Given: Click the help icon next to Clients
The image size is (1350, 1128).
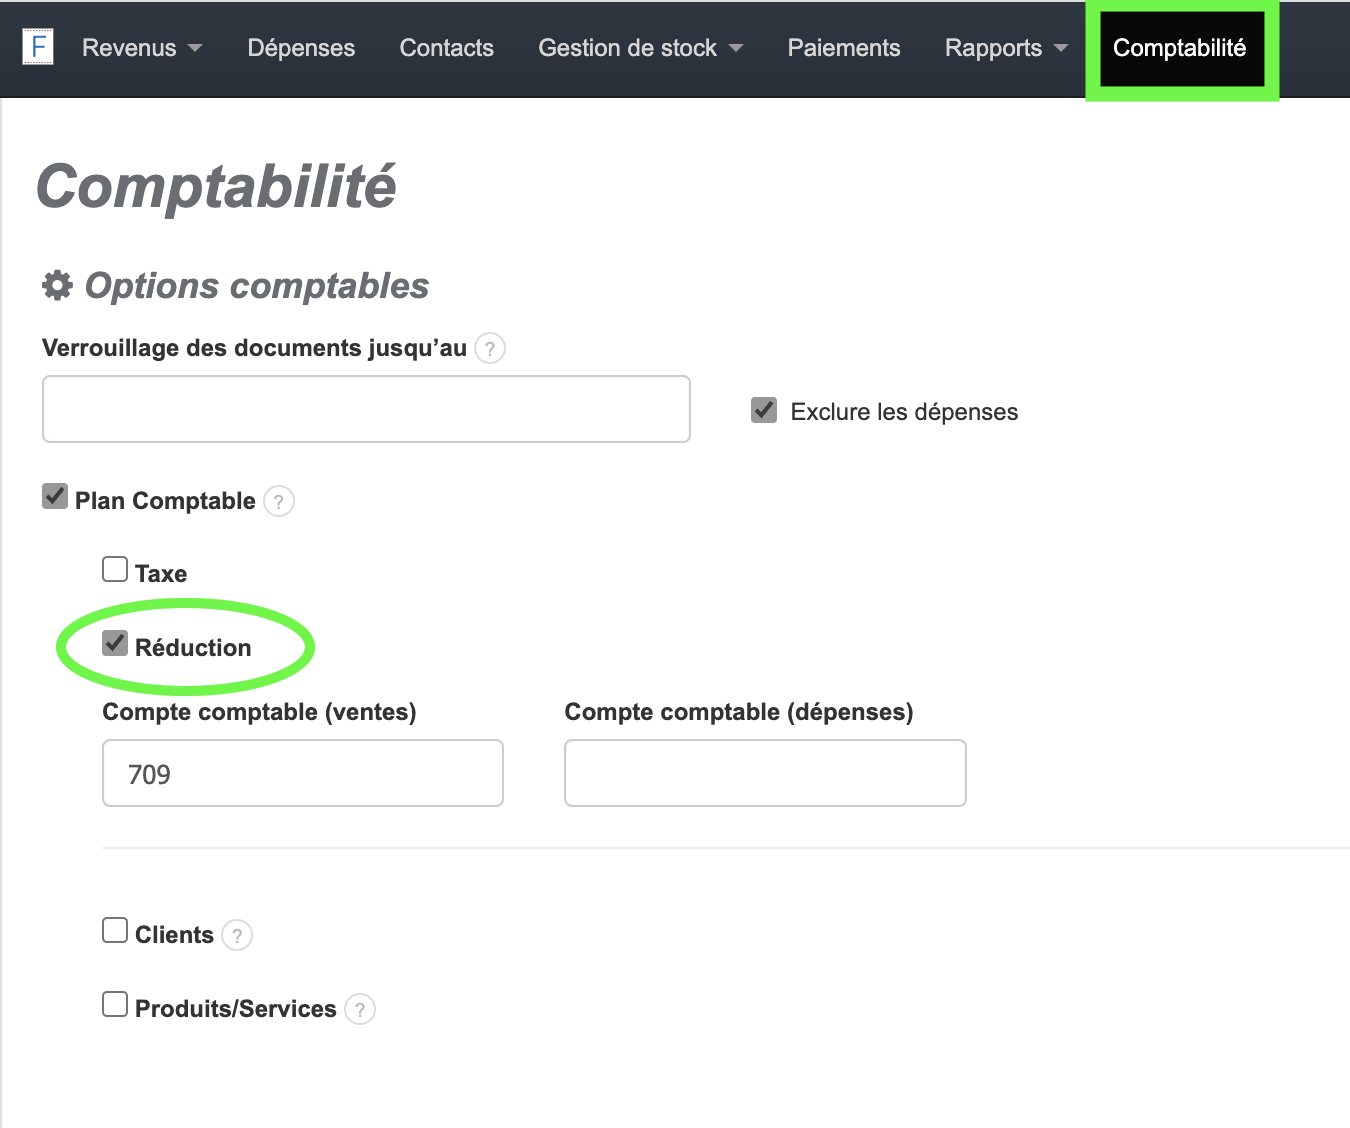Looking at the screenshot, I should coord(237,936).
